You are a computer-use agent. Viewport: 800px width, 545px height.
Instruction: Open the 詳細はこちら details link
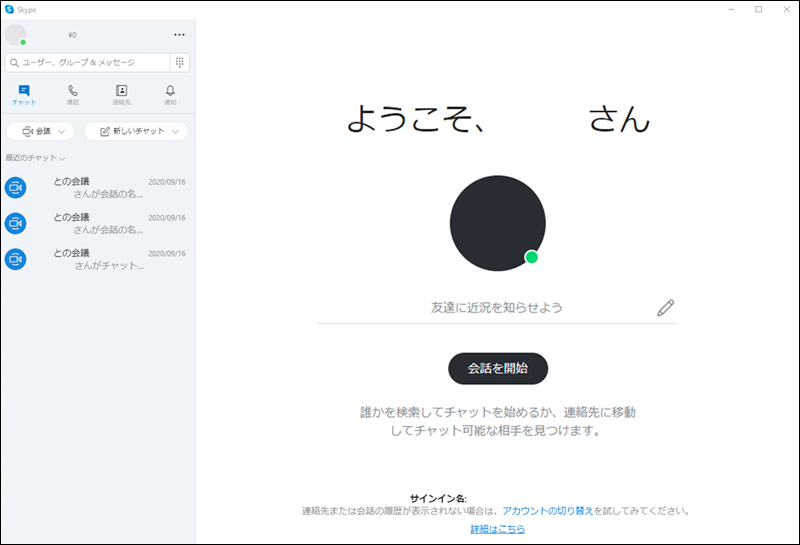(497, 529)
